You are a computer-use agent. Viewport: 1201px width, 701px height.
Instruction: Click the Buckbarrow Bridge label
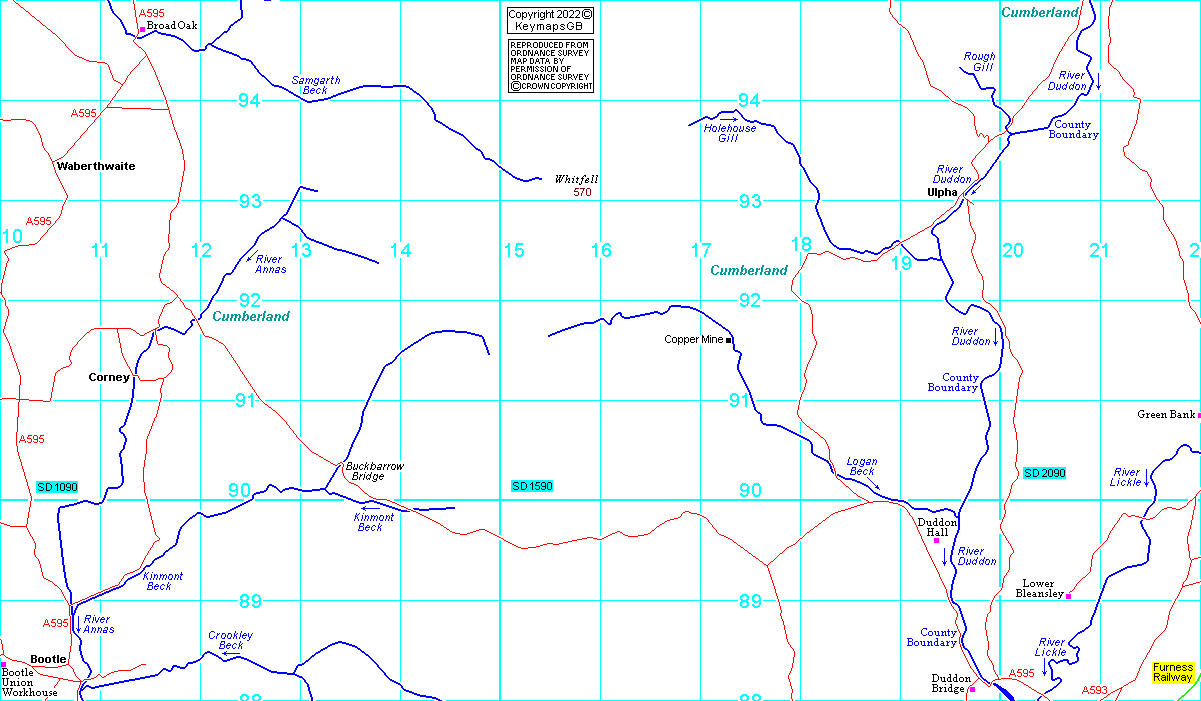374,471
